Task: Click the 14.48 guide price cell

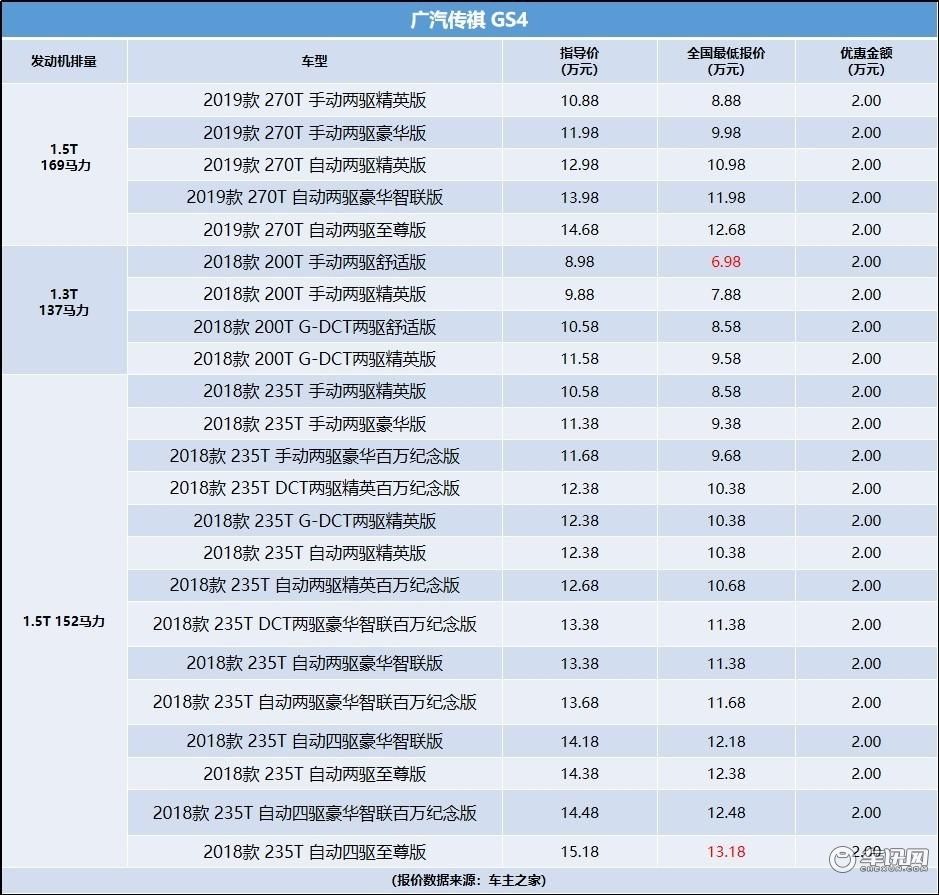Action: (579, 812)
